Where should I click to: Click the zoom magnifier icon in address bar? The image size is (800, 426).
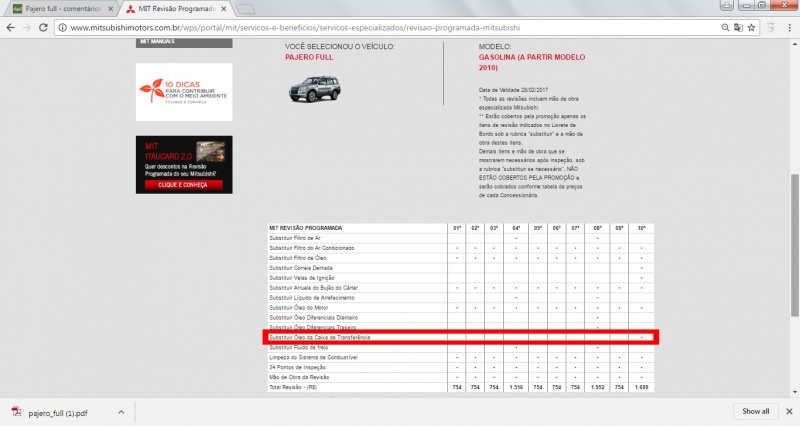(x=725, y=28)
